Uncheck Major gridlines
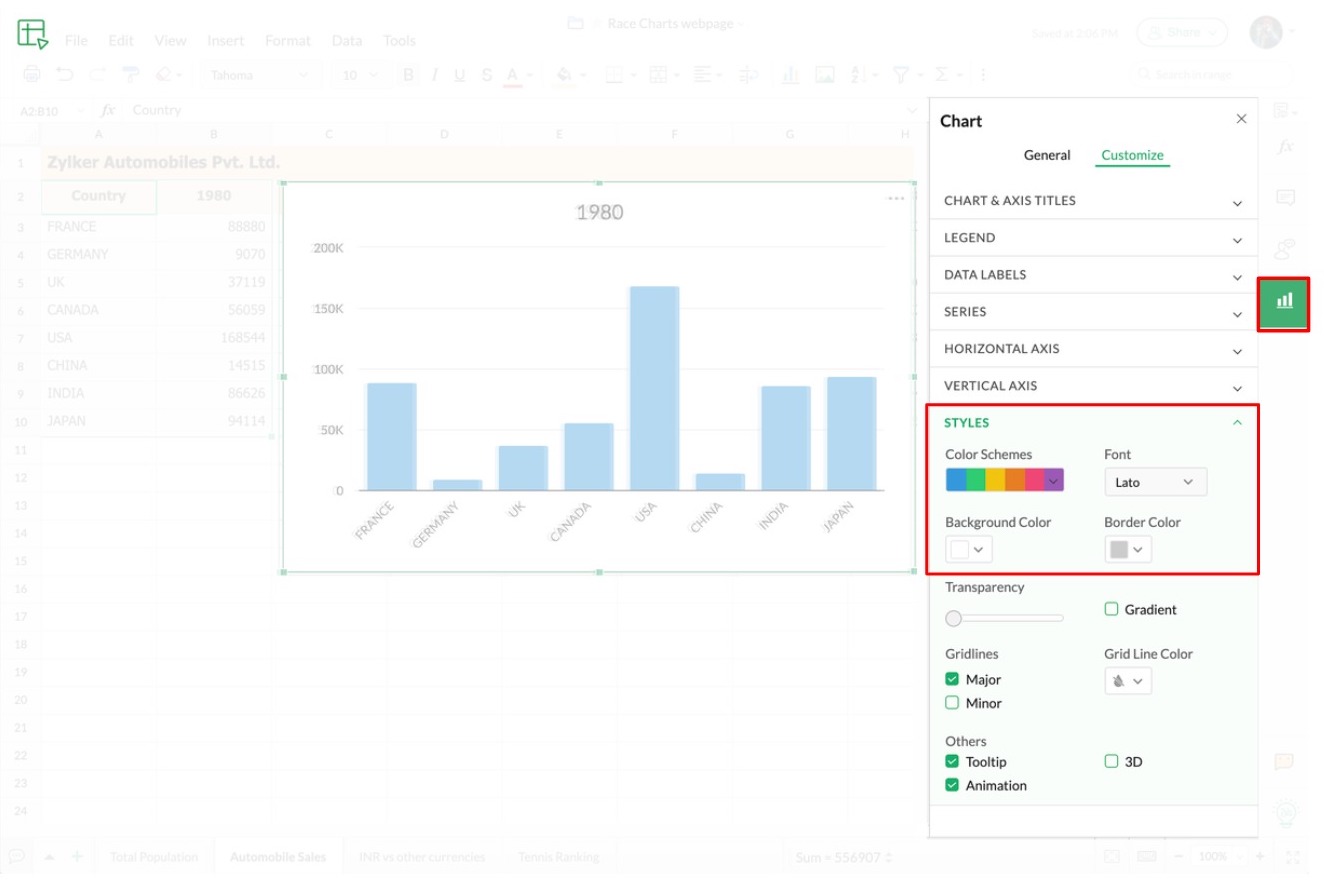Screen dimensions: 1324x894 tap(952, 679)
